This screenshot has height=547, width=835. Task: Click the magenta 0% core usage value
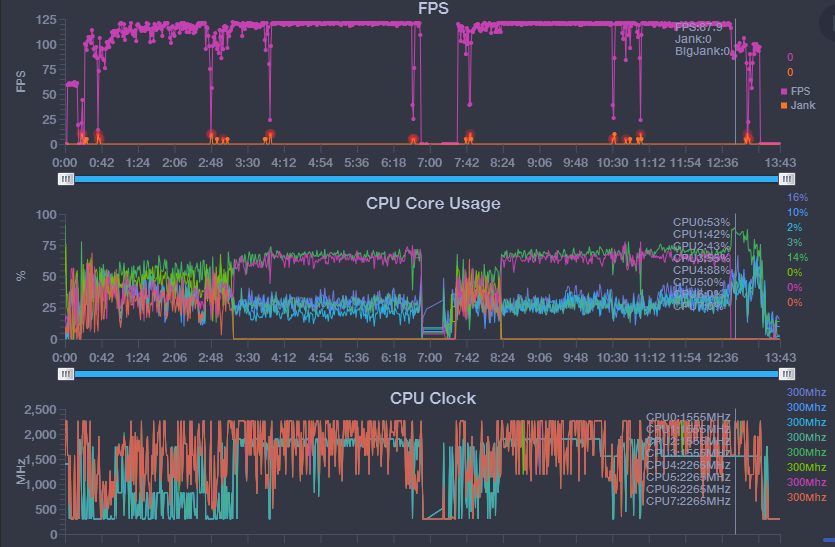tap(795, 287)
